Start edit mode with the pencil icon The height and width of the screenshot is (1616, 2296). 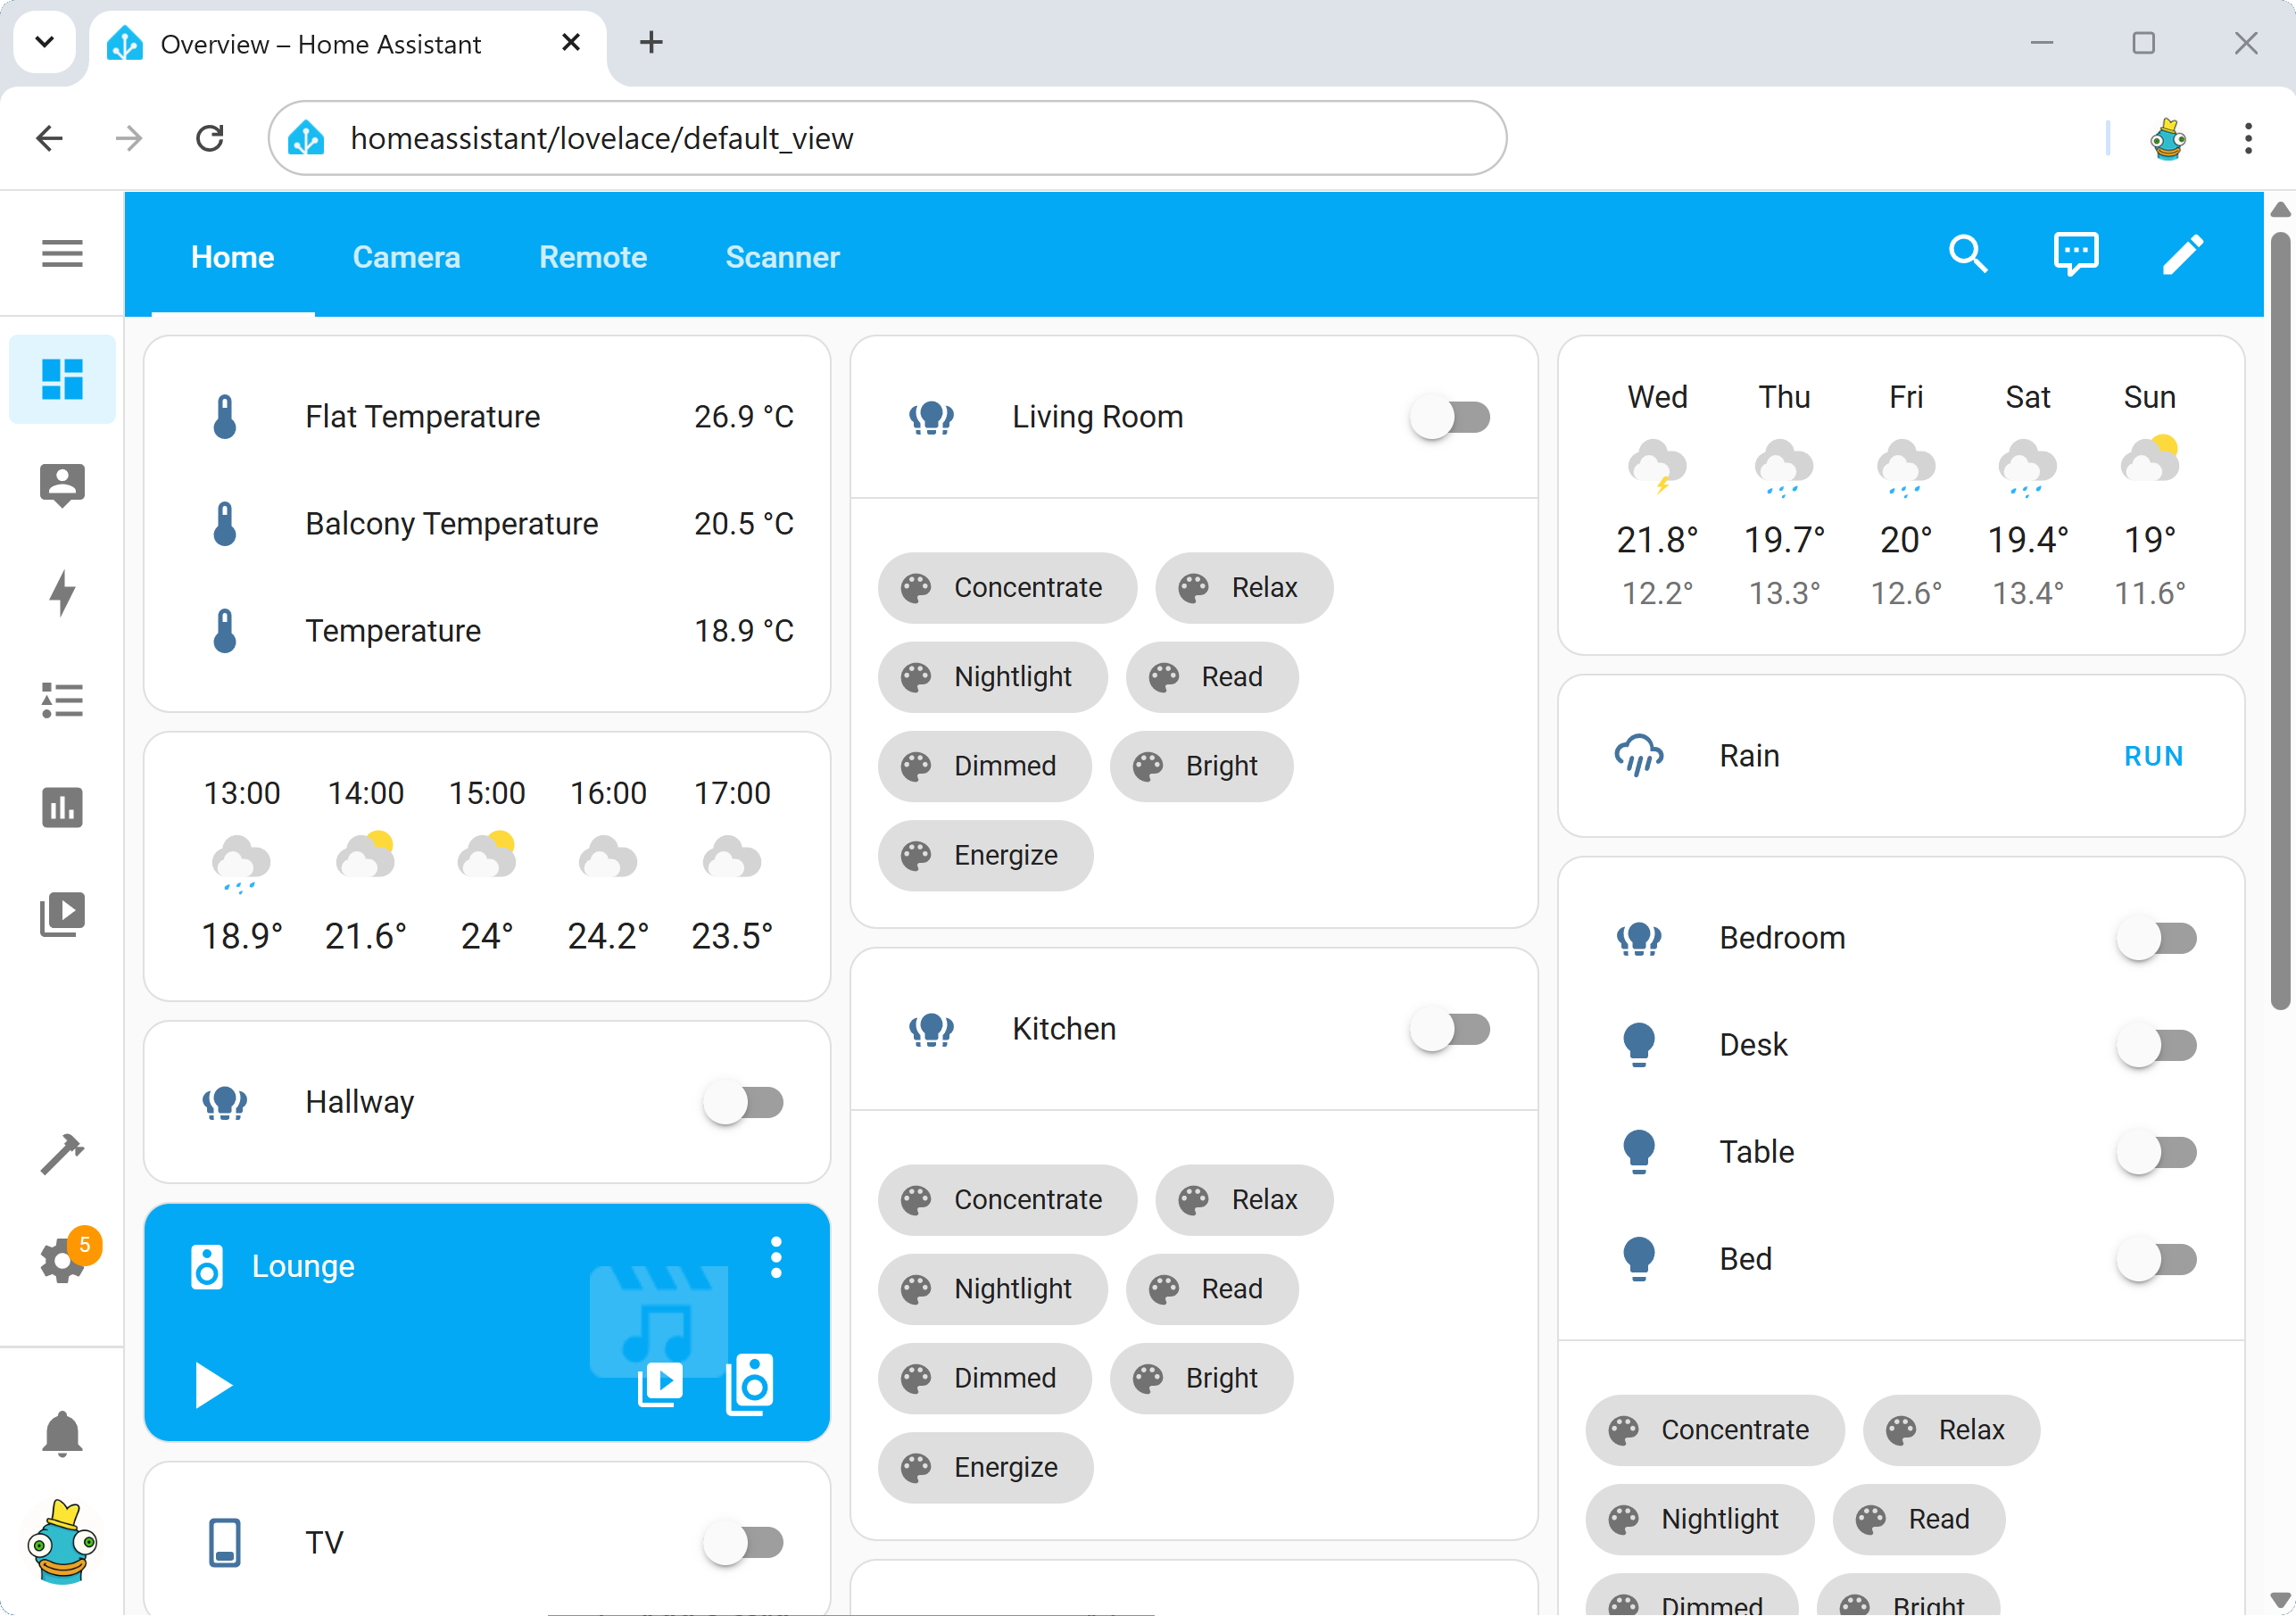tap(2183, 254)
